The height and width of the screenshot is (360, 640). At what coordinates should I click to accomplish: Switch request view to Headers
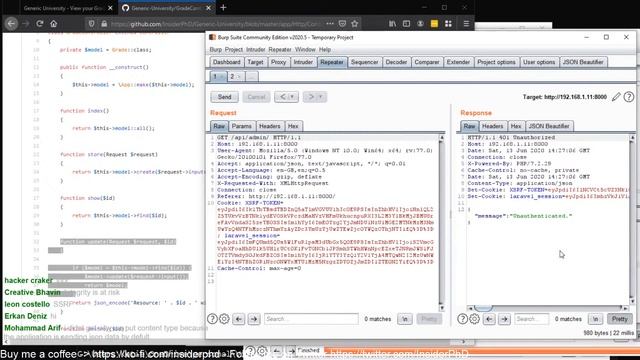(270, 126)
